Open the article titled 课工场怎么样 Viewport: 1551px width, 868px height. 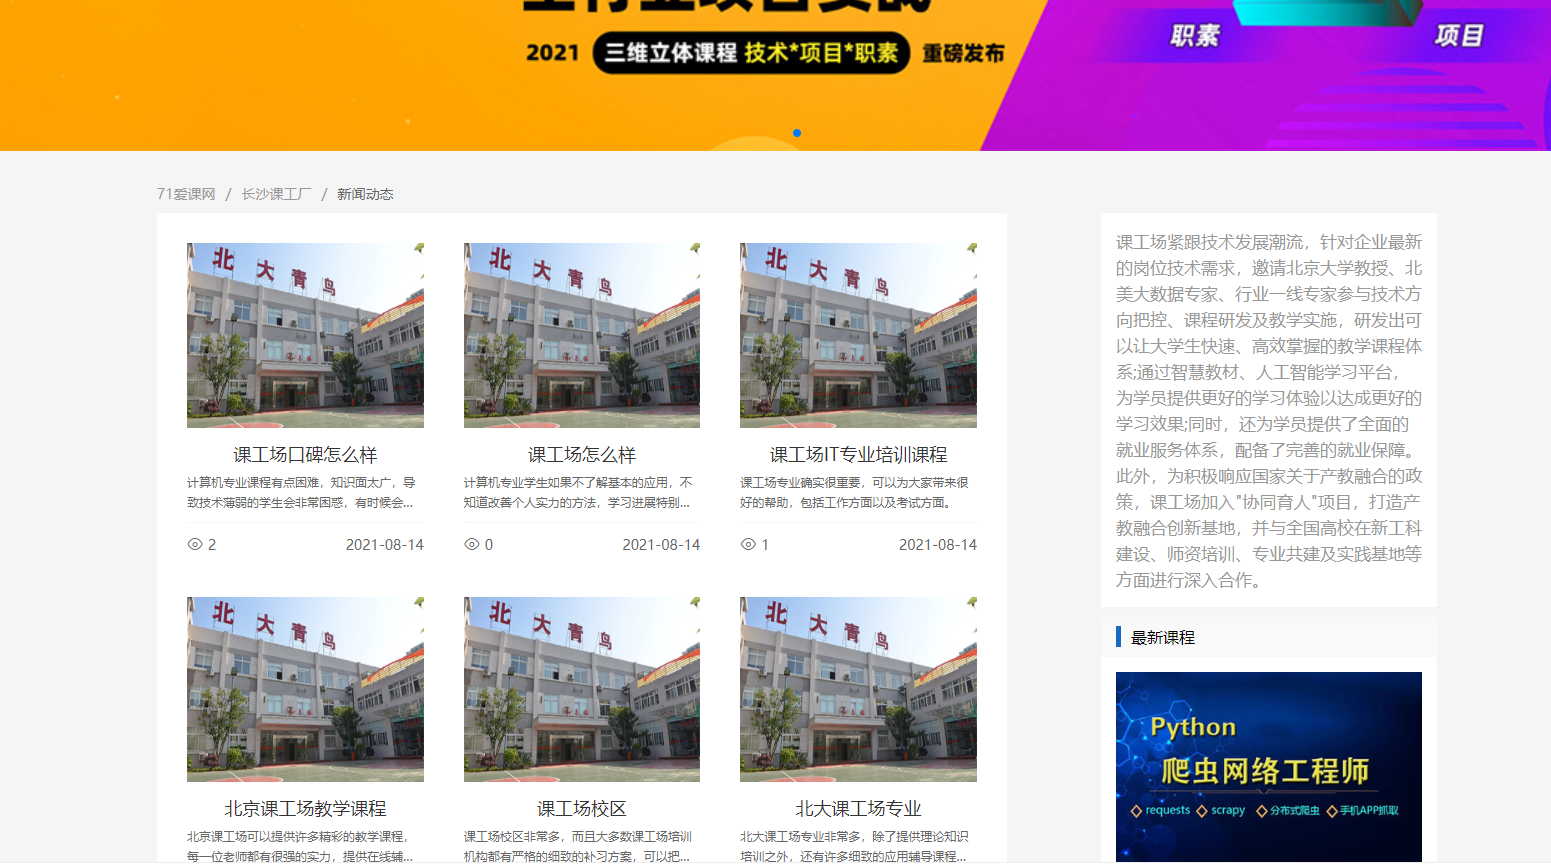point(582,455)
